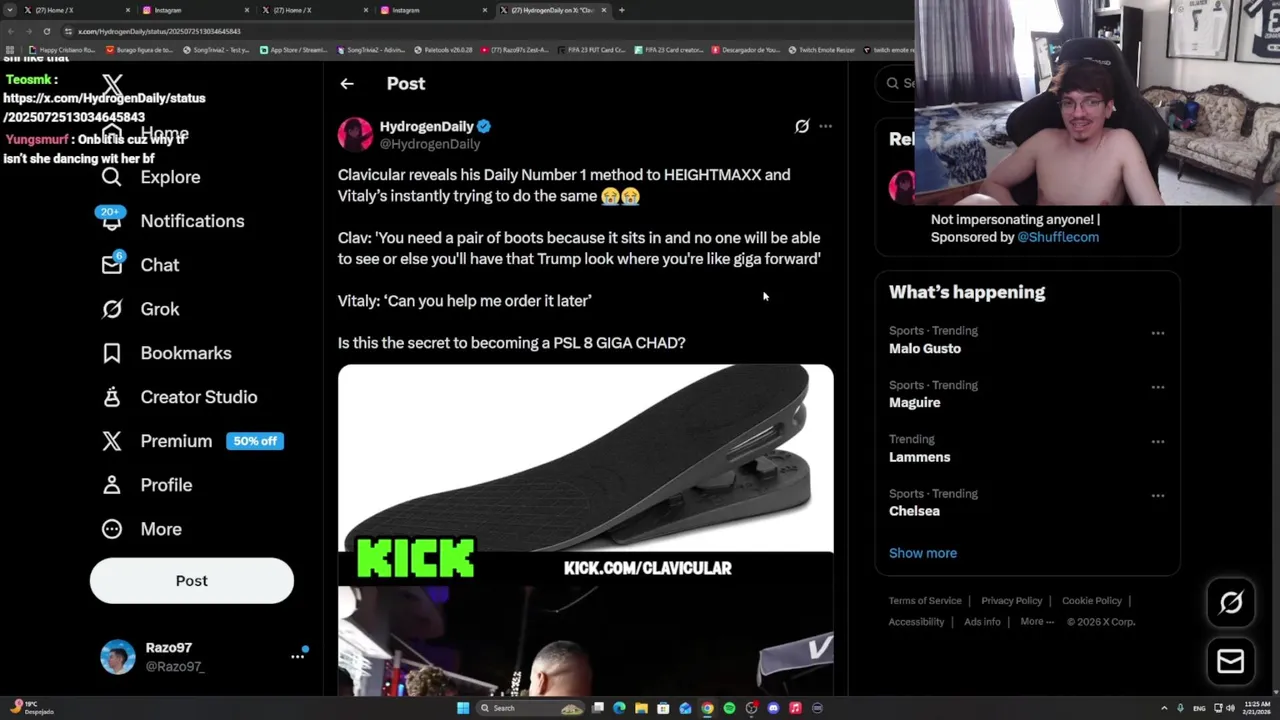Open Creator Studio icon in sidebar
This screenshot has width=1280, height=720.
(112, 397)
